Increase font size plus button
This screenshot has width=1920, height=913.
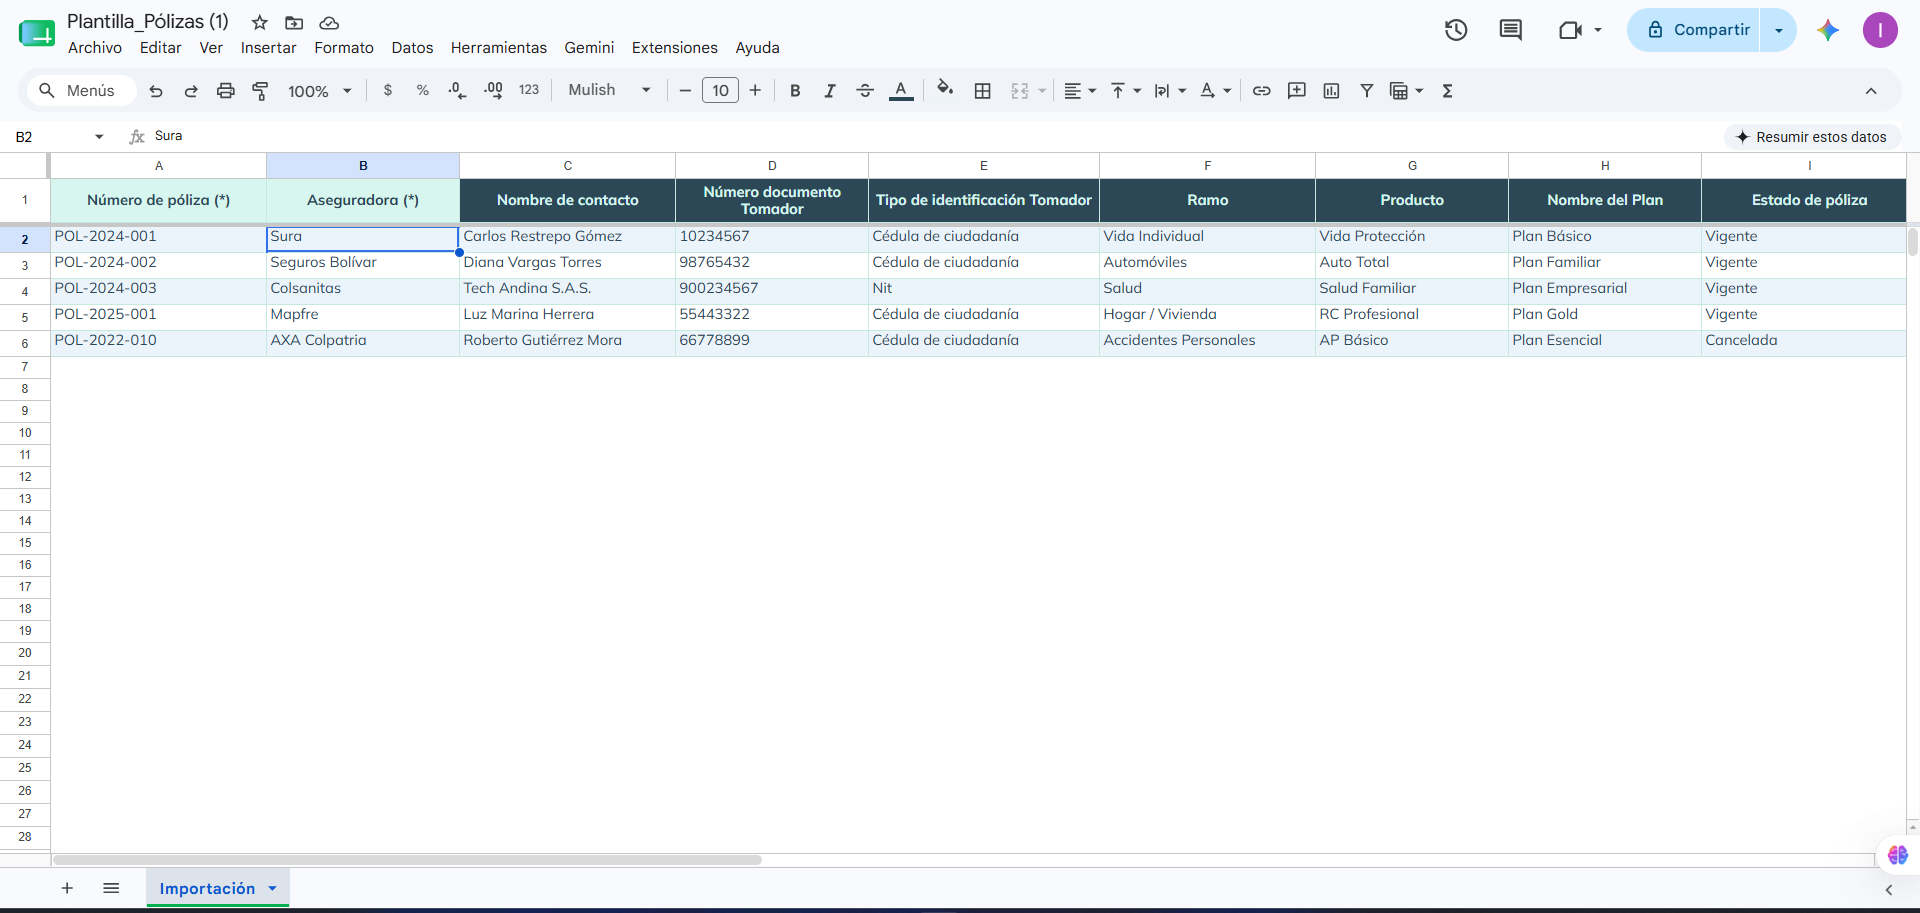pyautogui.click(x=755, y=91)
